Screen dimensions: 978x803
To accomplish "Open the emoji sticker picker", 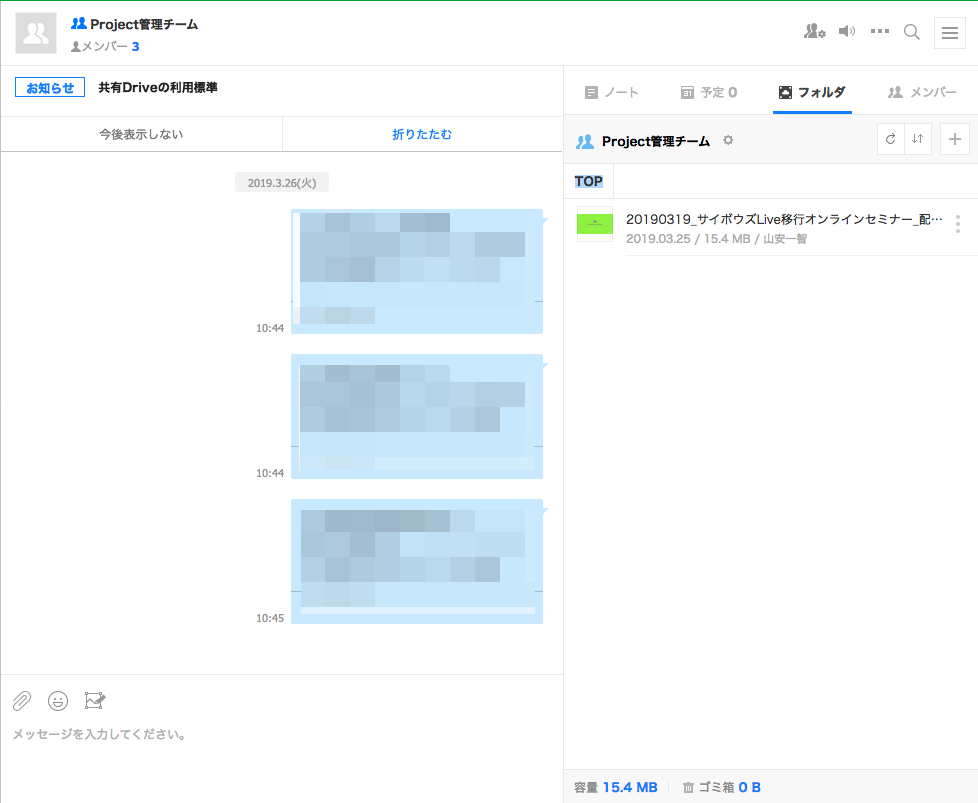I will click(58, 701).
